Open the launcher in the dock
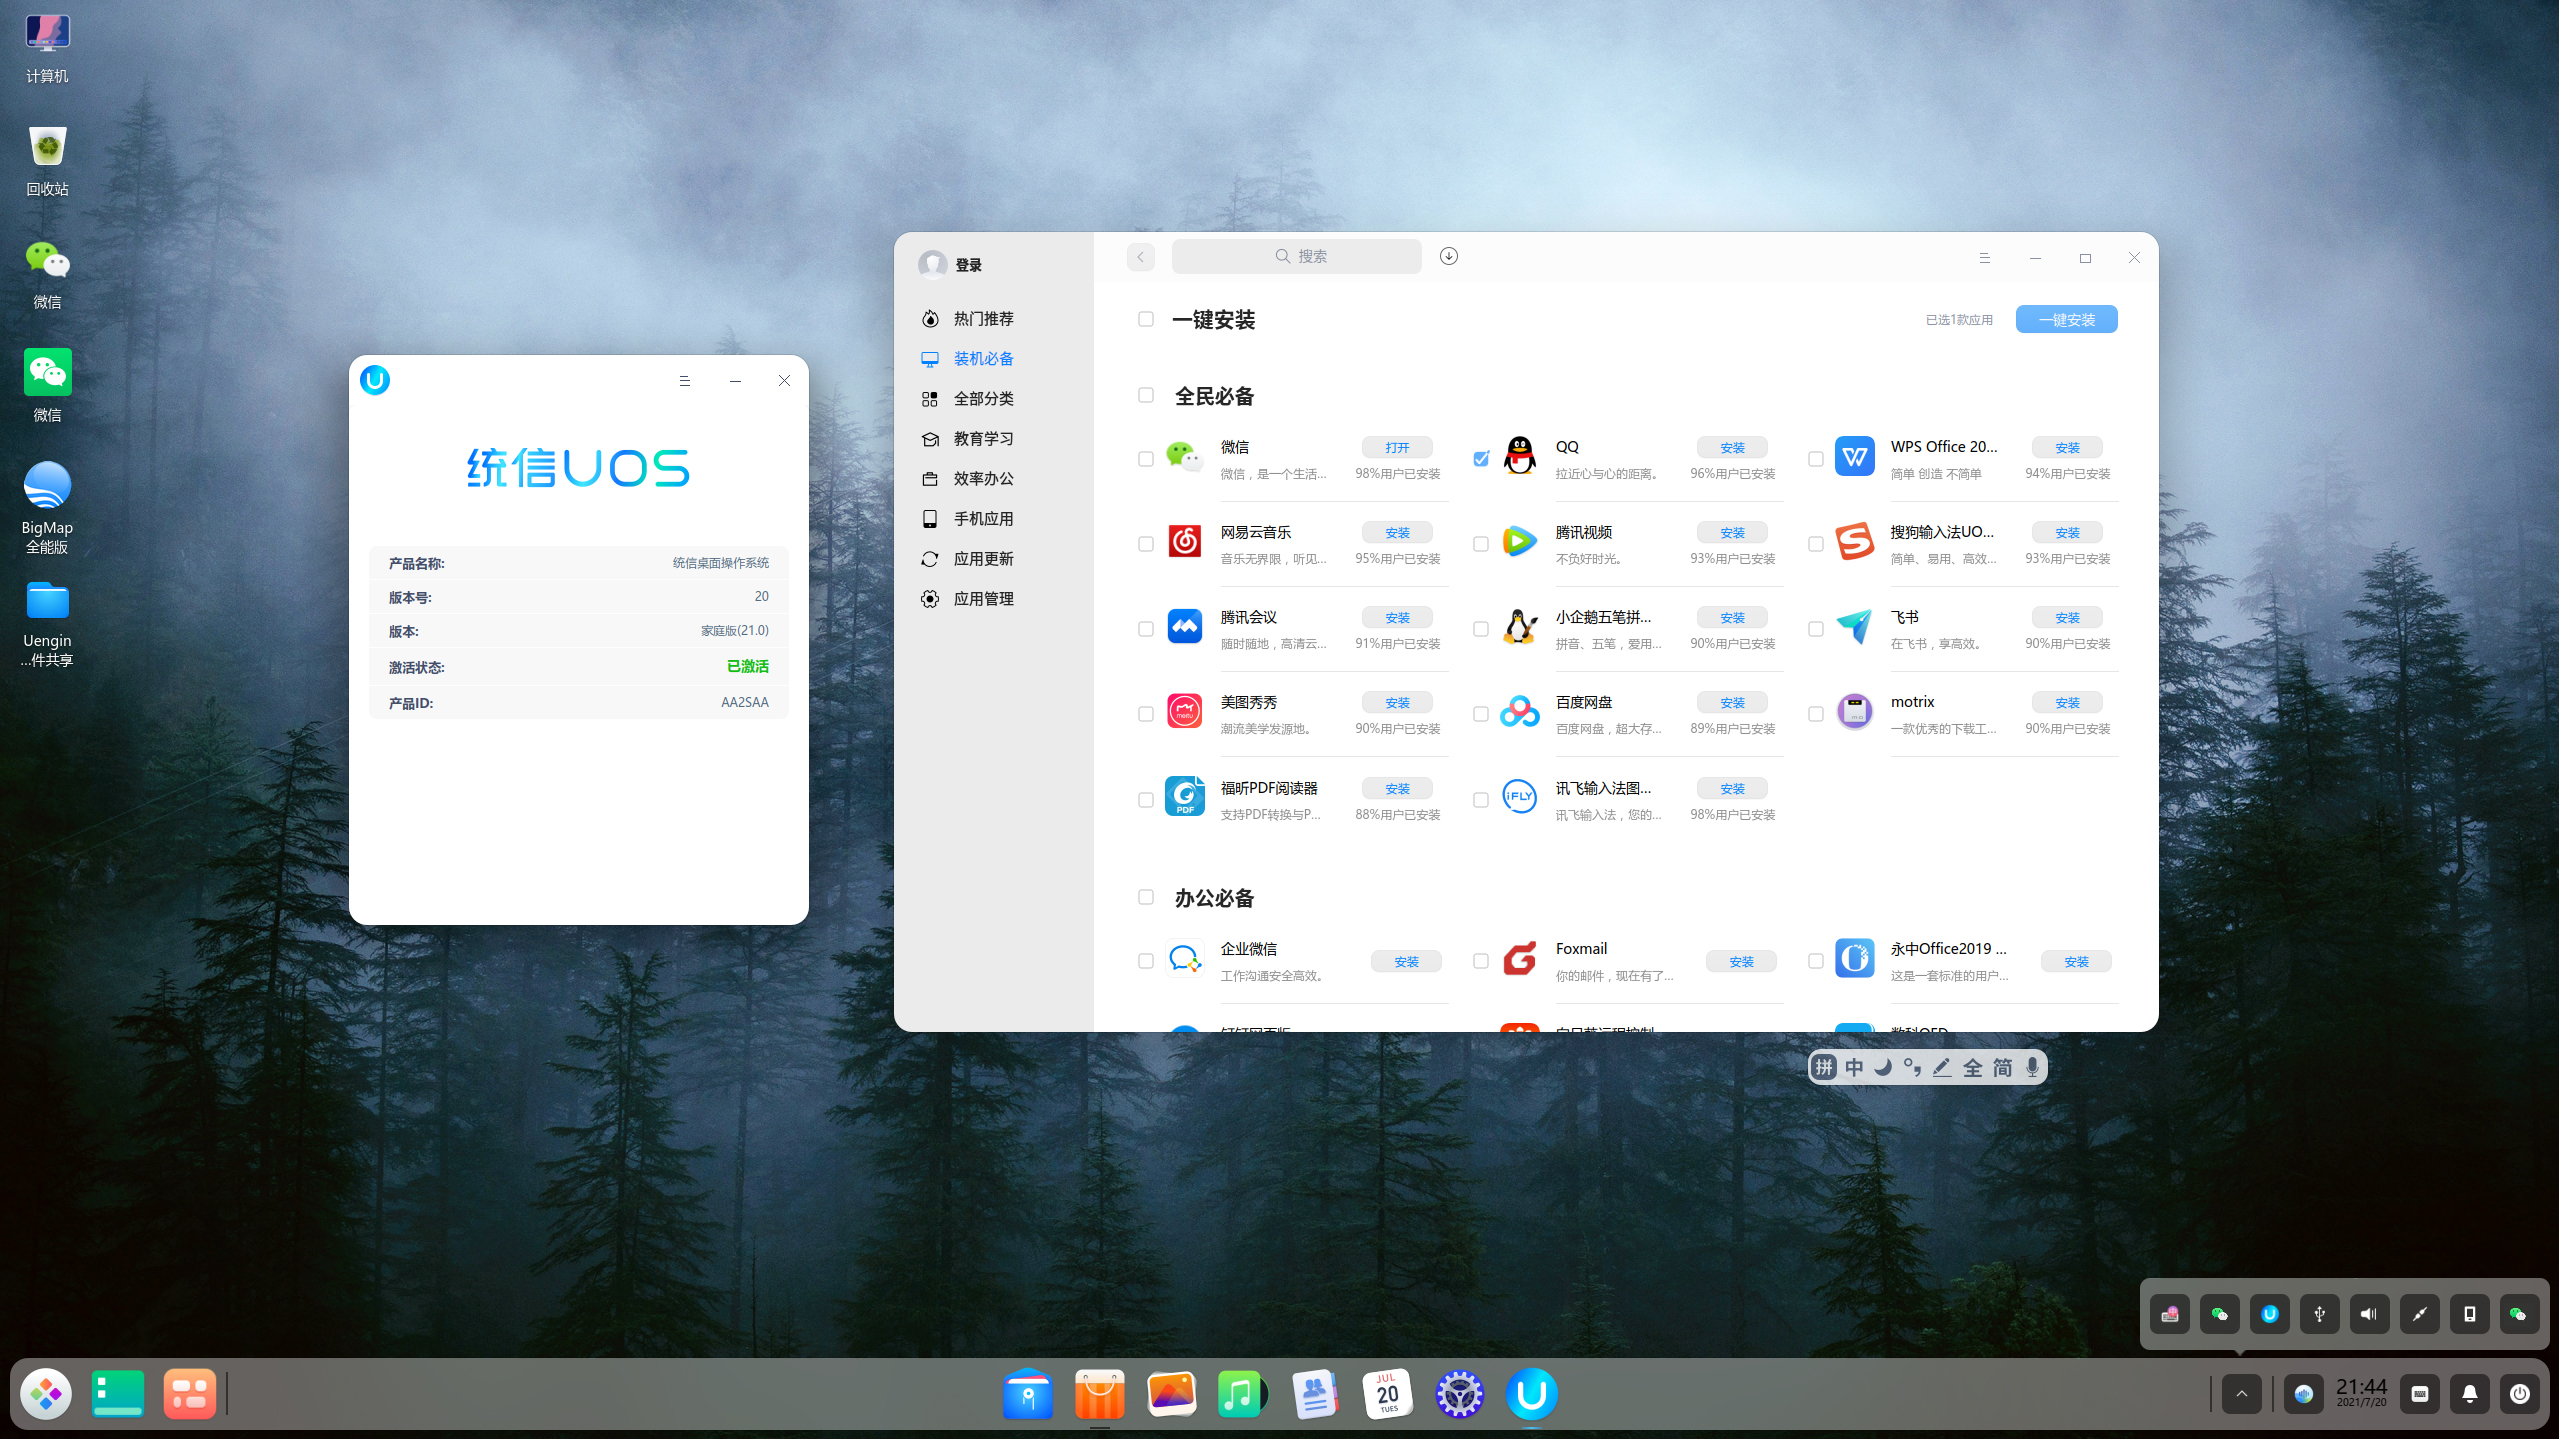This screenshot has width=2559, height=1439. 46,1394
